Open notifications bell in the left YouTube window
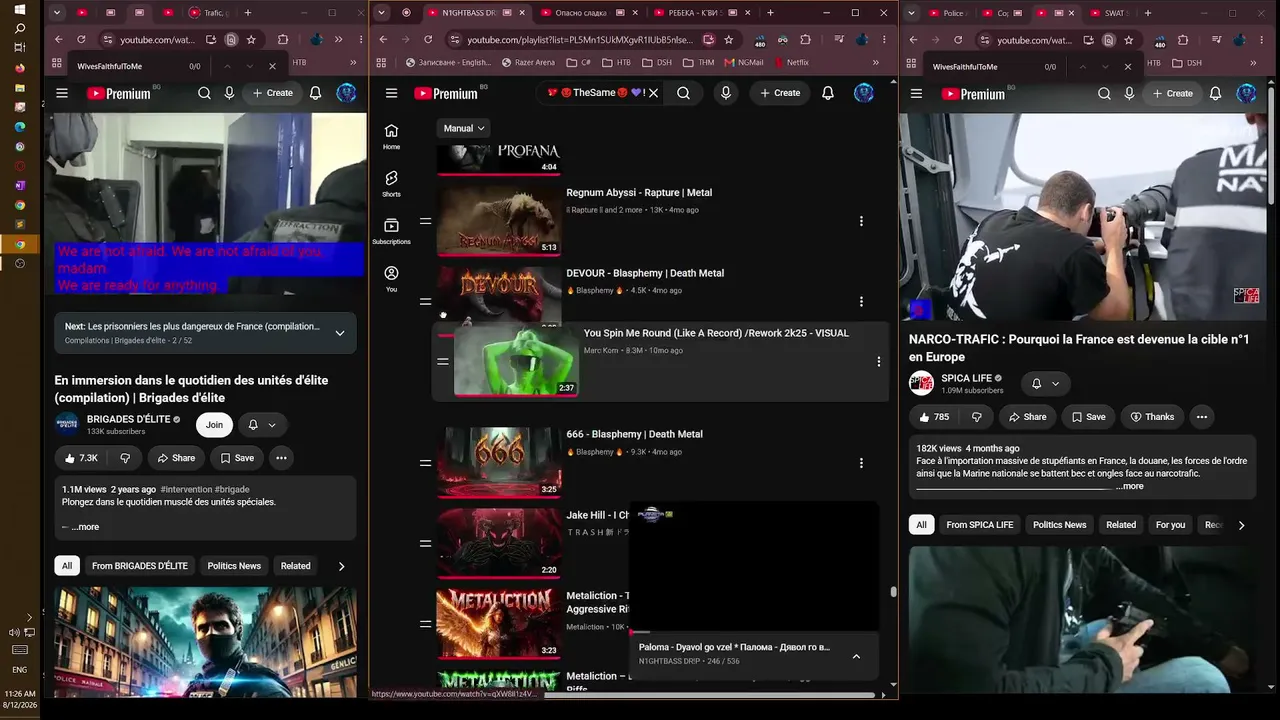Screen dimensions: 1280x720 click(315, 93)
